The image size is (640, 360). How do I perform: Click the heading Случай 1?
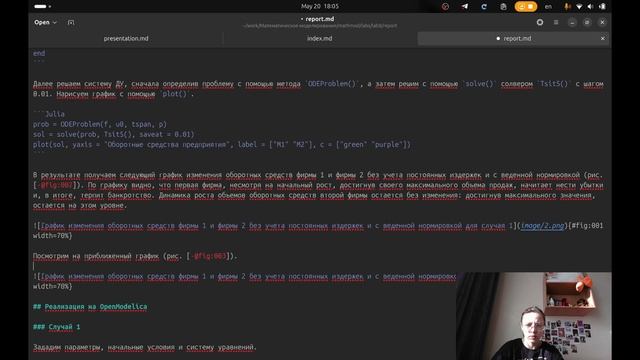pos(57,327)
